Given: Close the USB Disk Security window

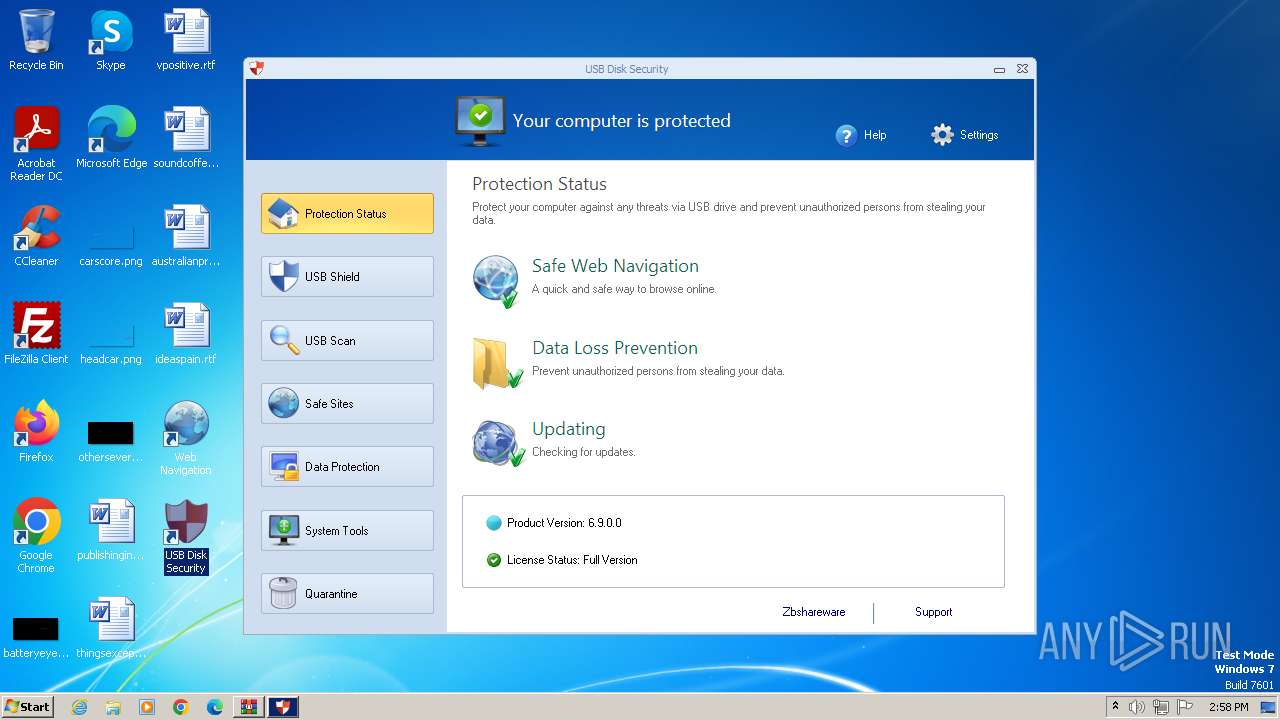Looking at the screenshot, I should [1022, 69].
